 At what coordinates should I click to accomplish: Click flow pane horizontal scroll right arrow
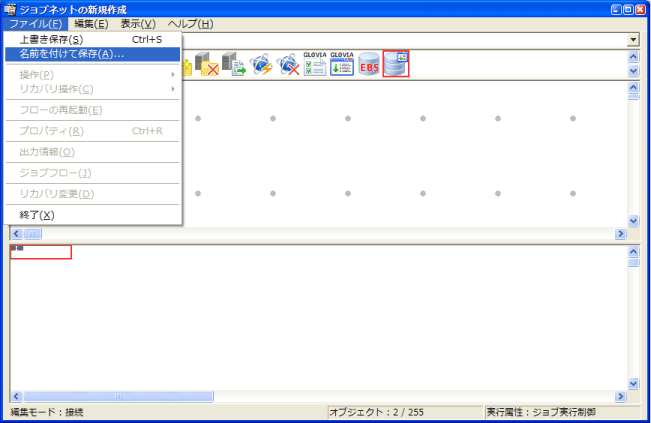620,234
